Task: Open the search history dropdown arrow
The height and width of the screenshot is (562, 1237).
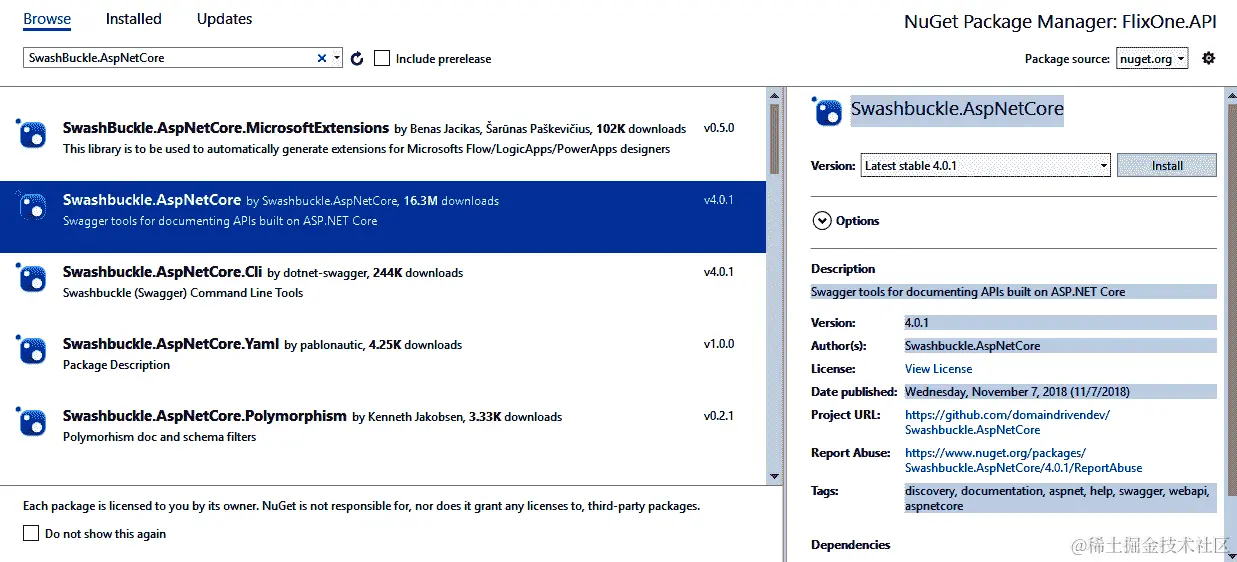Action: coord(337,58)
